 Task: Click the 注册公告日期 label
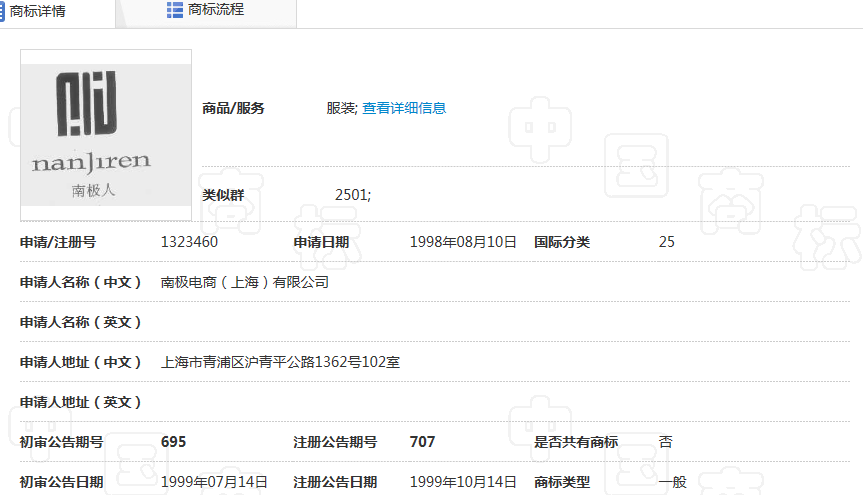pos(335,482)
